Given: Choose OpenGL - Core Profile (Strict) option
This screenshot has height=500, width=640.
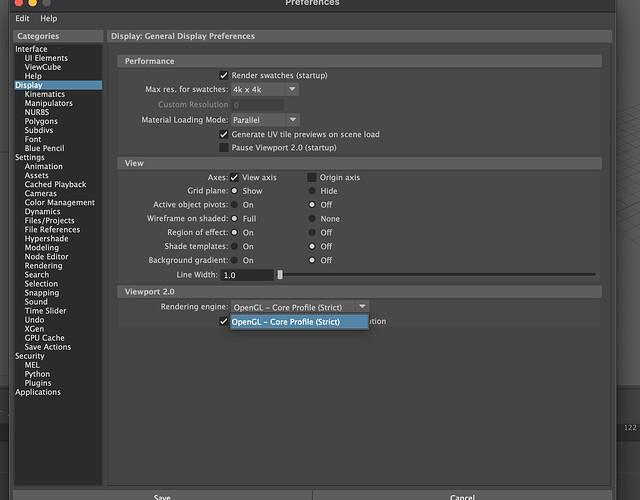Looking at the screenshot, I should click(x=299, y=322).
